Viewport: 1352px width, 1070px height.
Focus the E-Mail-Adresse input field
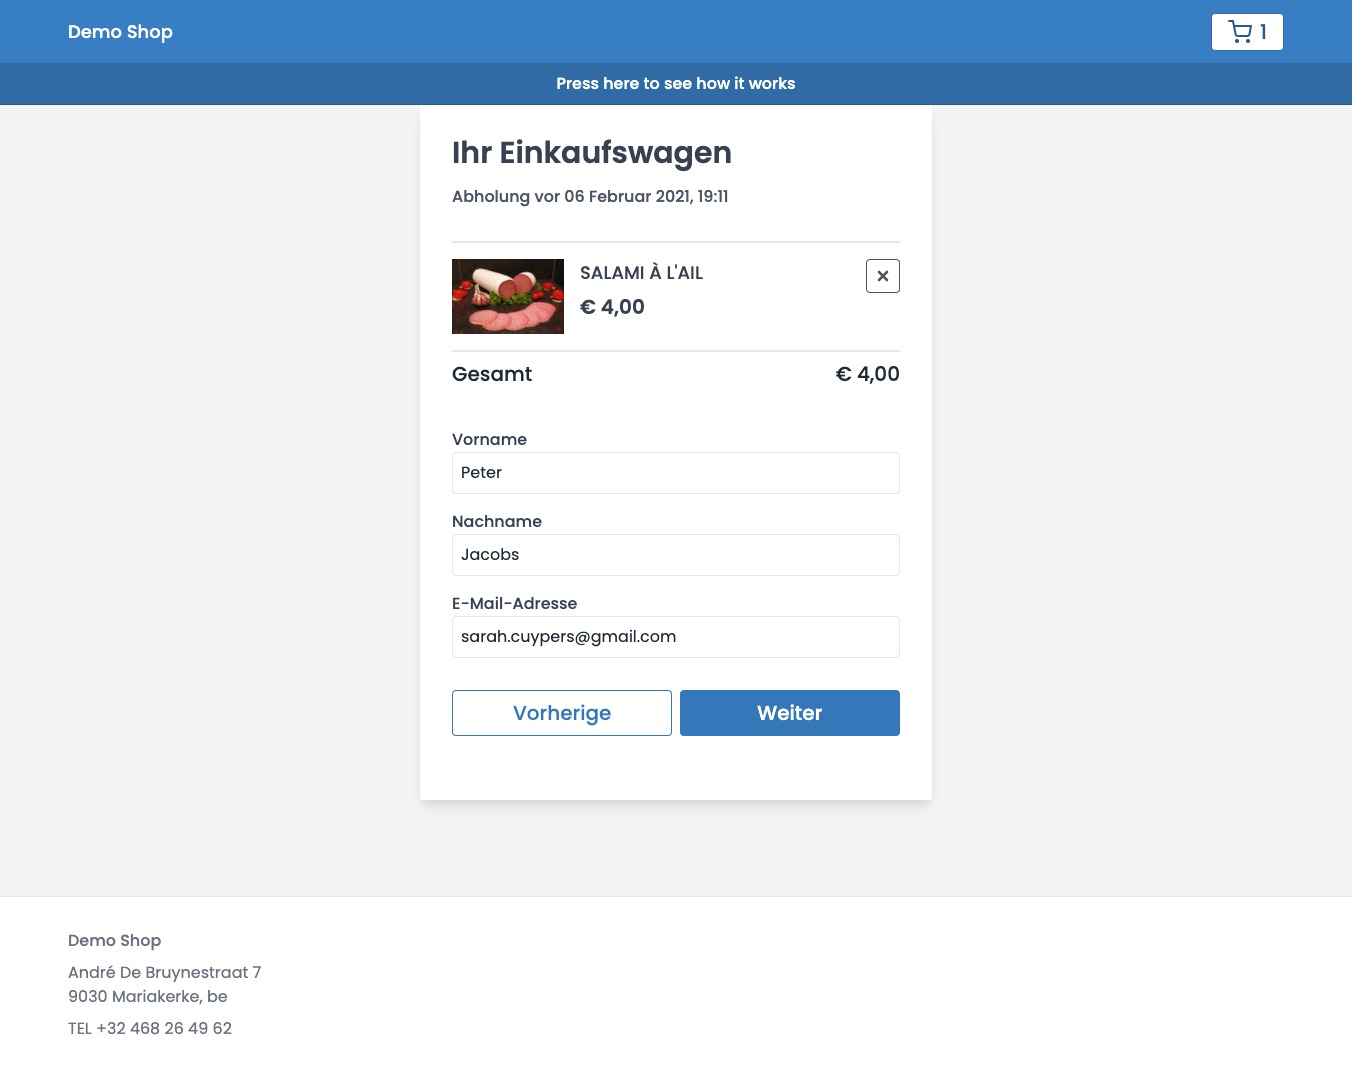pos(675,637)
